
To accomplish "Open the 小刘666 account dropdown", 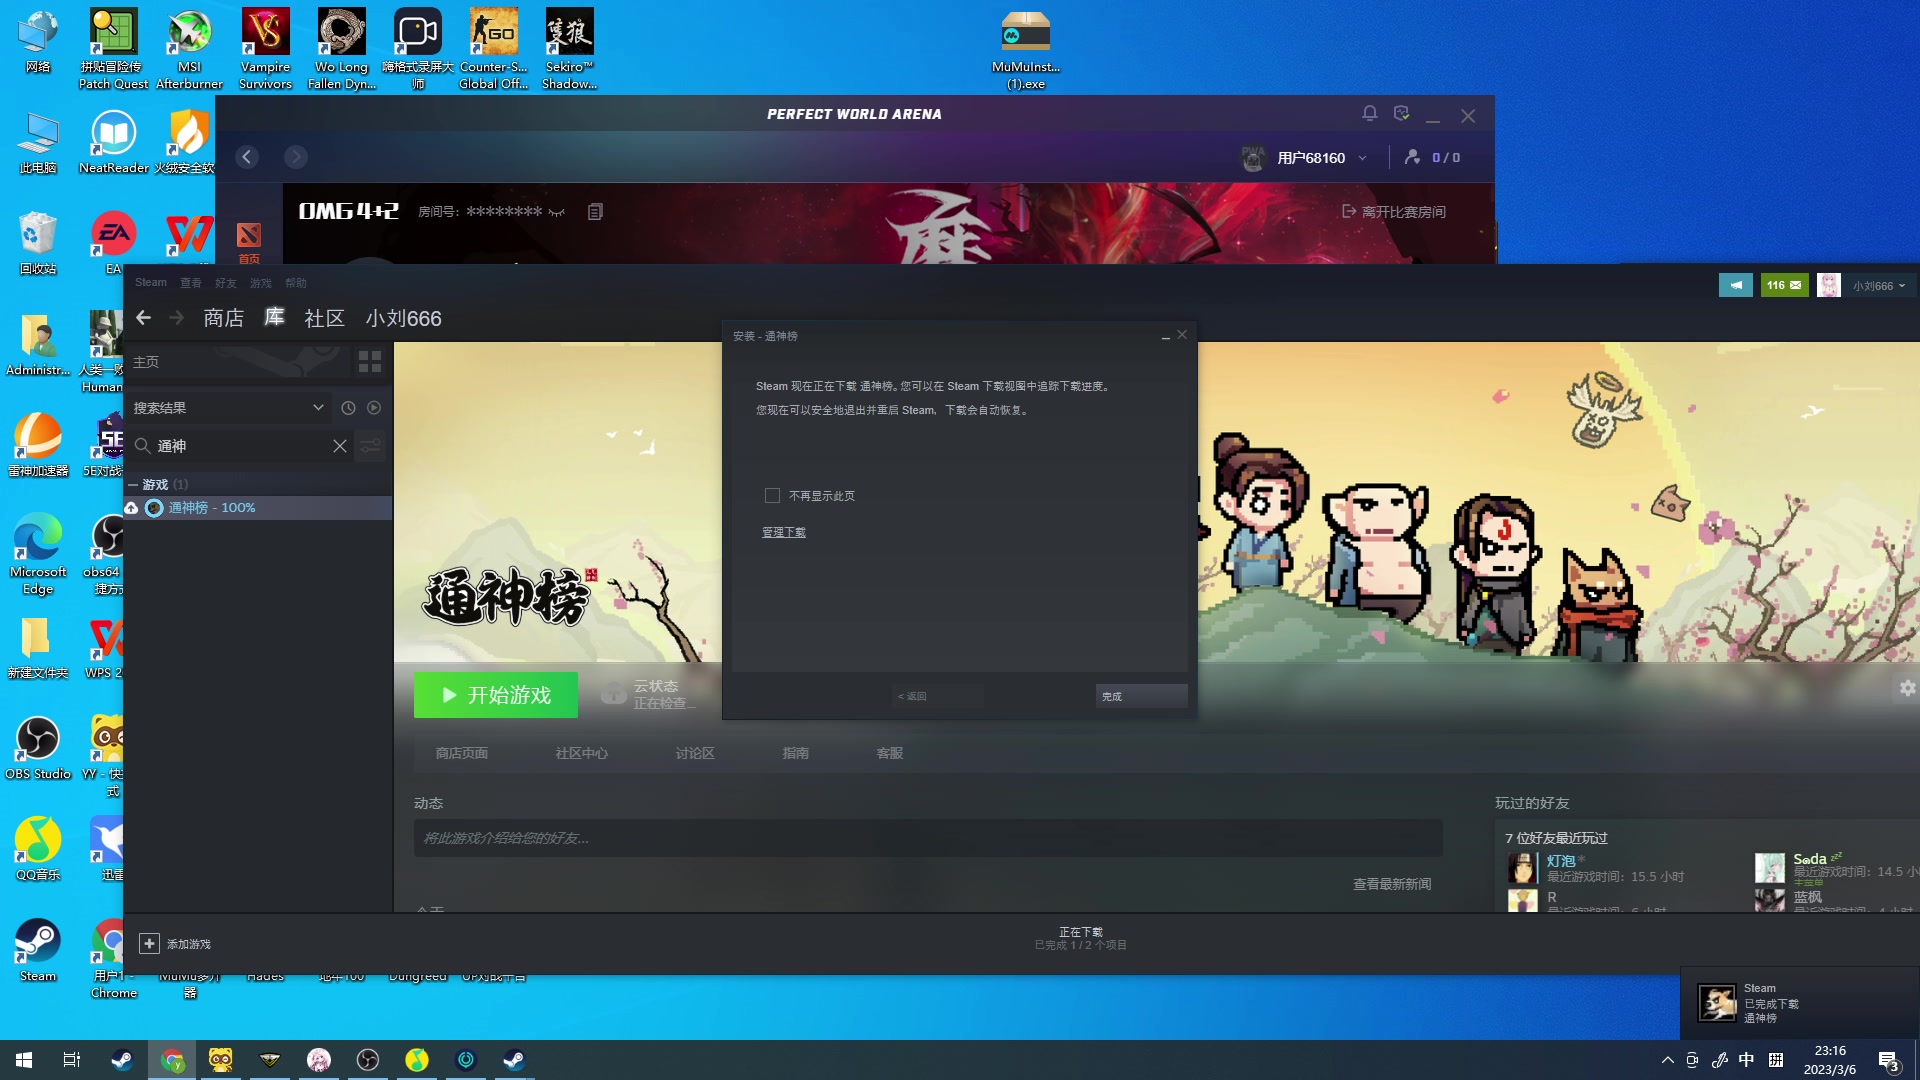I will pyautogui.click(x=1878, y=286).
